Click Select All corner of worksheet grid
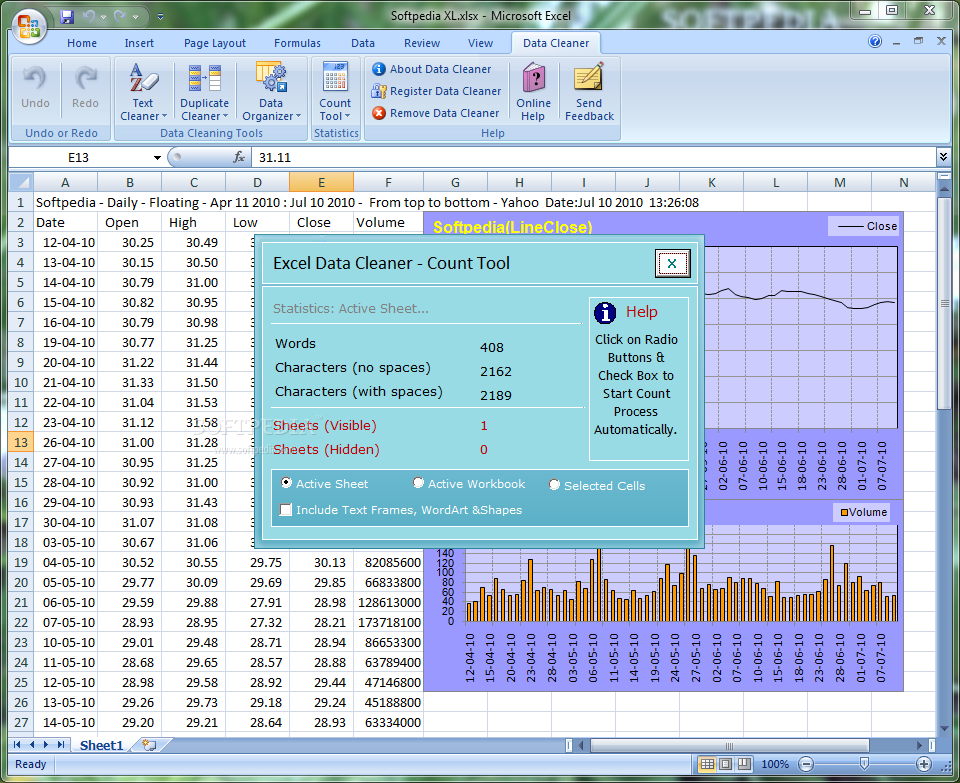Image resolution: width=960 pixels, height=783 pixels. point(21,182)
